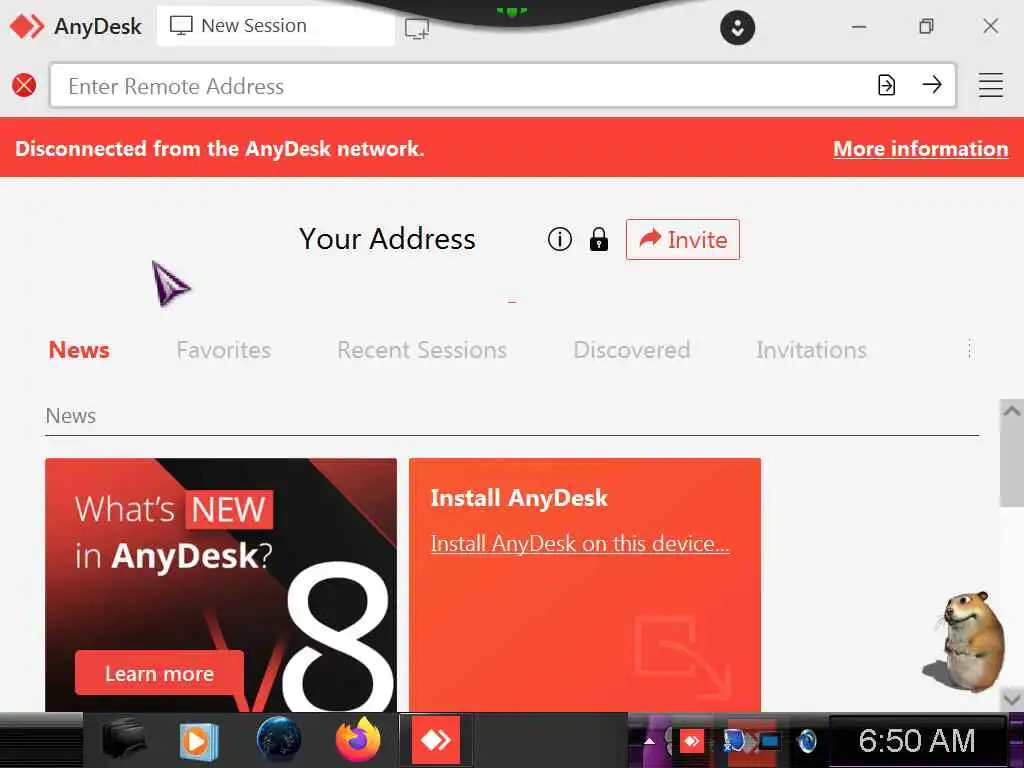1024x768 pixels.
Task: Click the black stack taskbar icon
Action: (x=124, y=740)
